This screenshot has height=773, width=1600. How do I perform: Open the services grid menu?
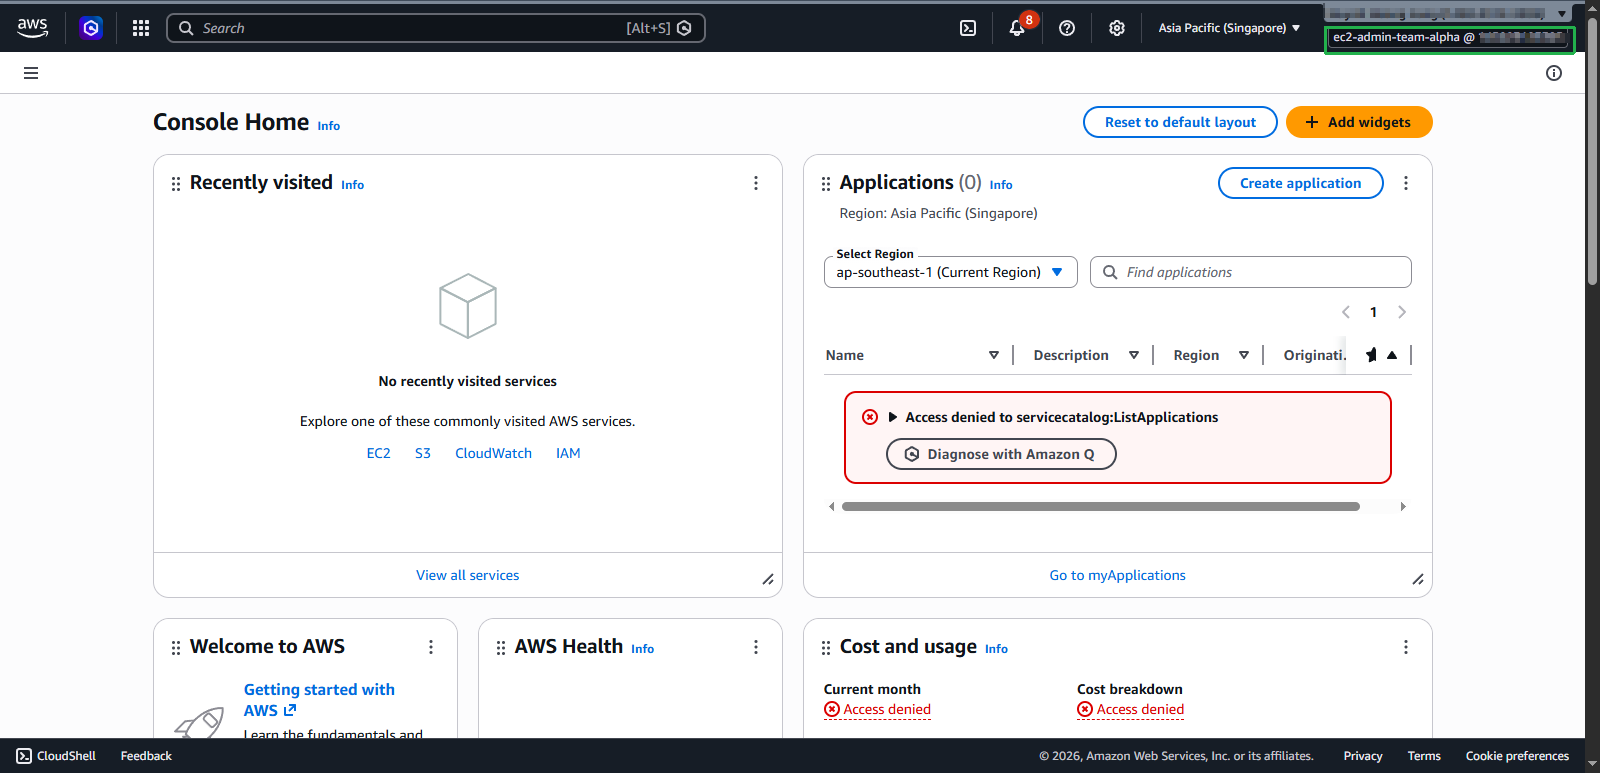point(141,28)
